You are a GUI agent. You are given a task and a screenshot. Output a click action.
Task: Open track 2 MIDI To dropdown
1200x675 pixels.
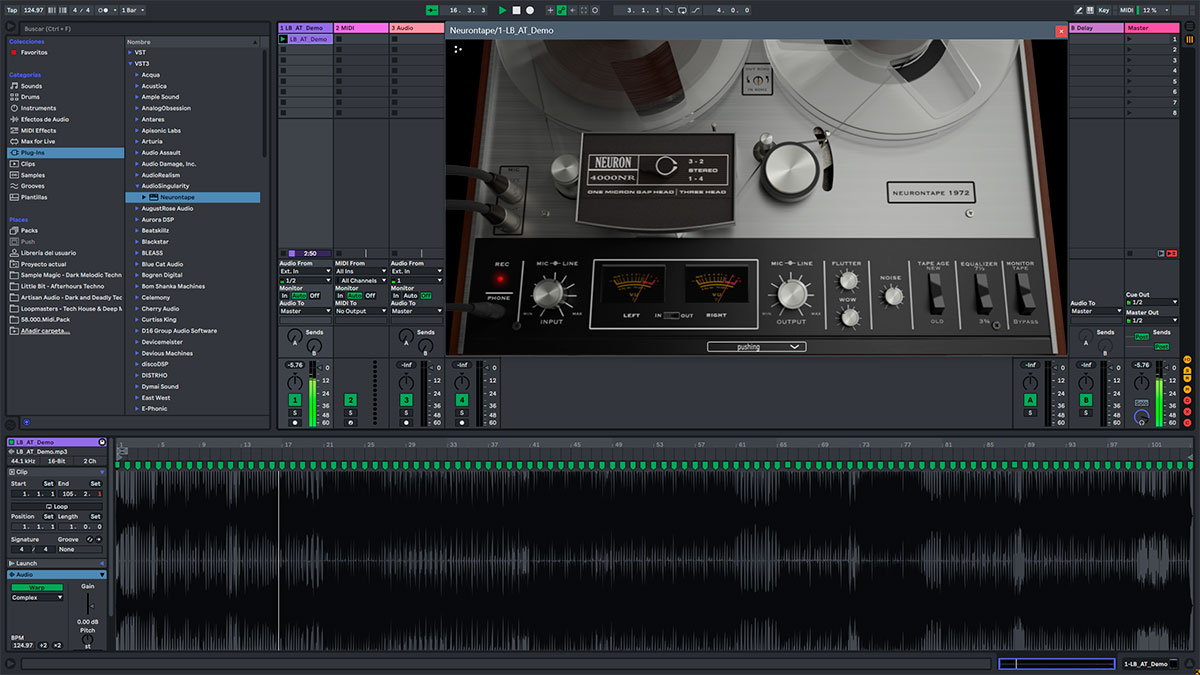coord(361,311)
